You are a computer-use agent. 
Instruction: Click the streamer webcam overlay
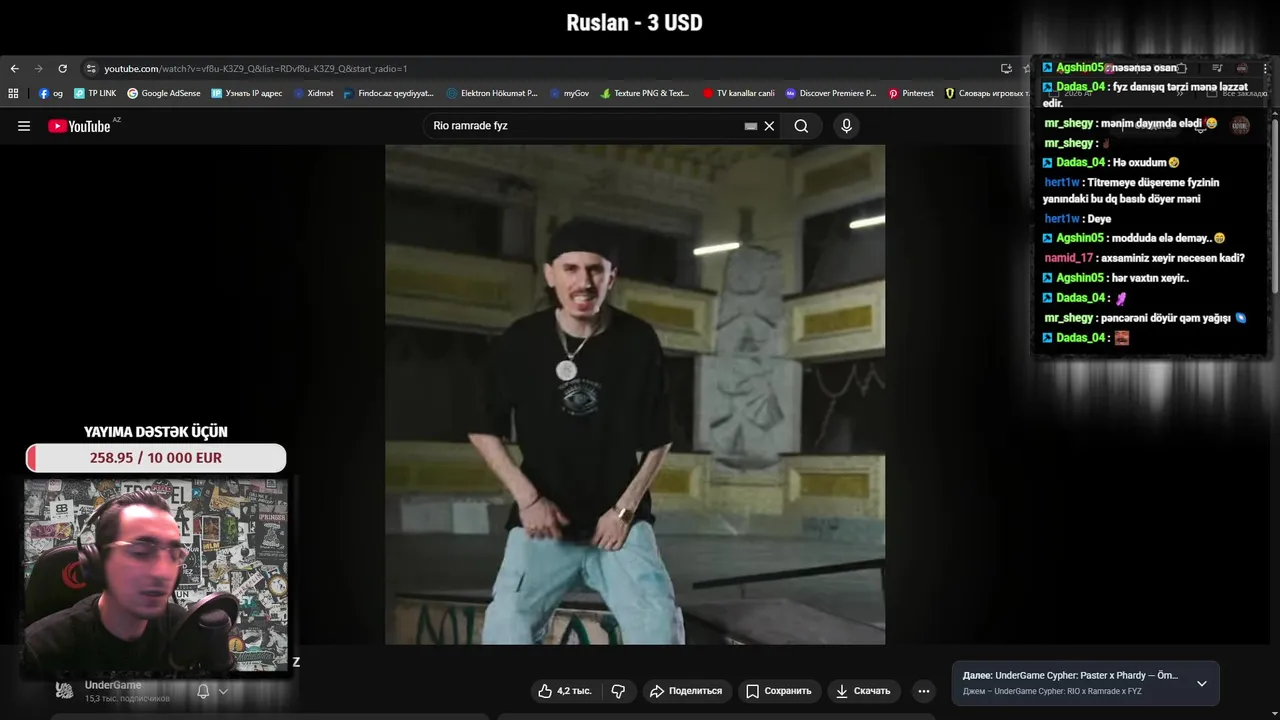pyautogui.click(x=156, y=577)
